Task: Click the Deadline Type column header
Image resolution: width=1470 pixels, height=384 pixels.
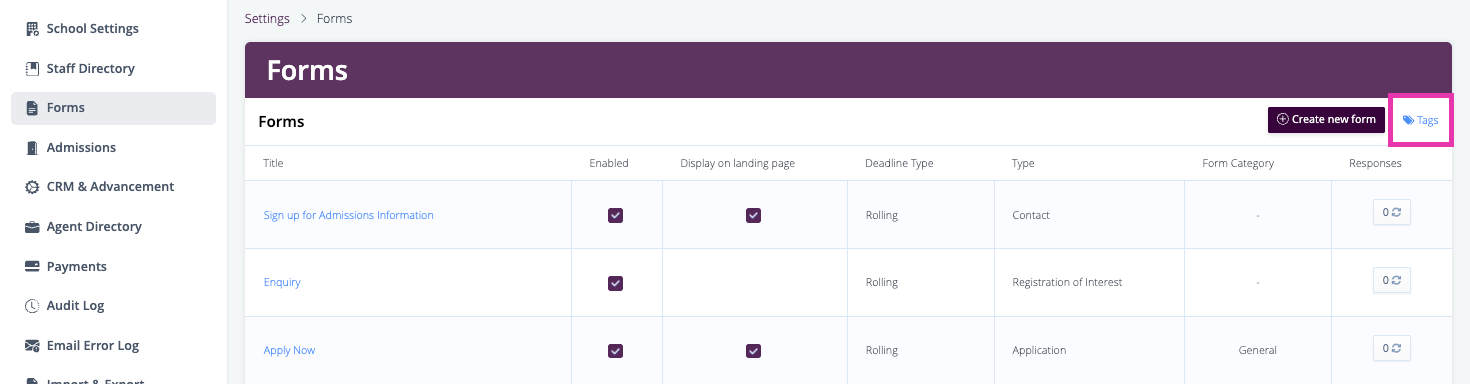Action: (899, 163)
